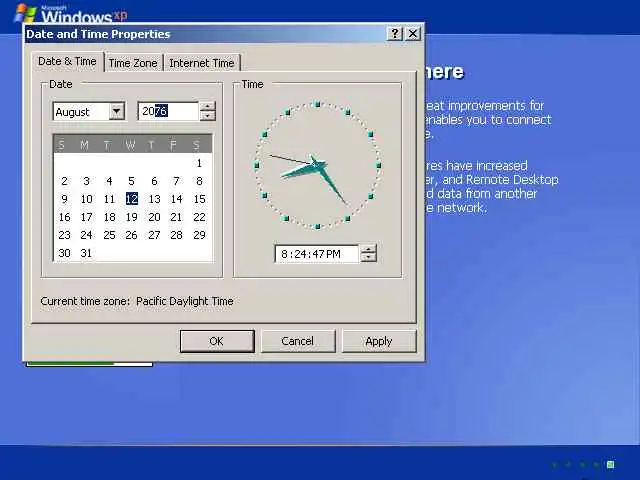
Task: Select day 5 in the calendar
Action: pyautogui.click(x=131, y=181)
